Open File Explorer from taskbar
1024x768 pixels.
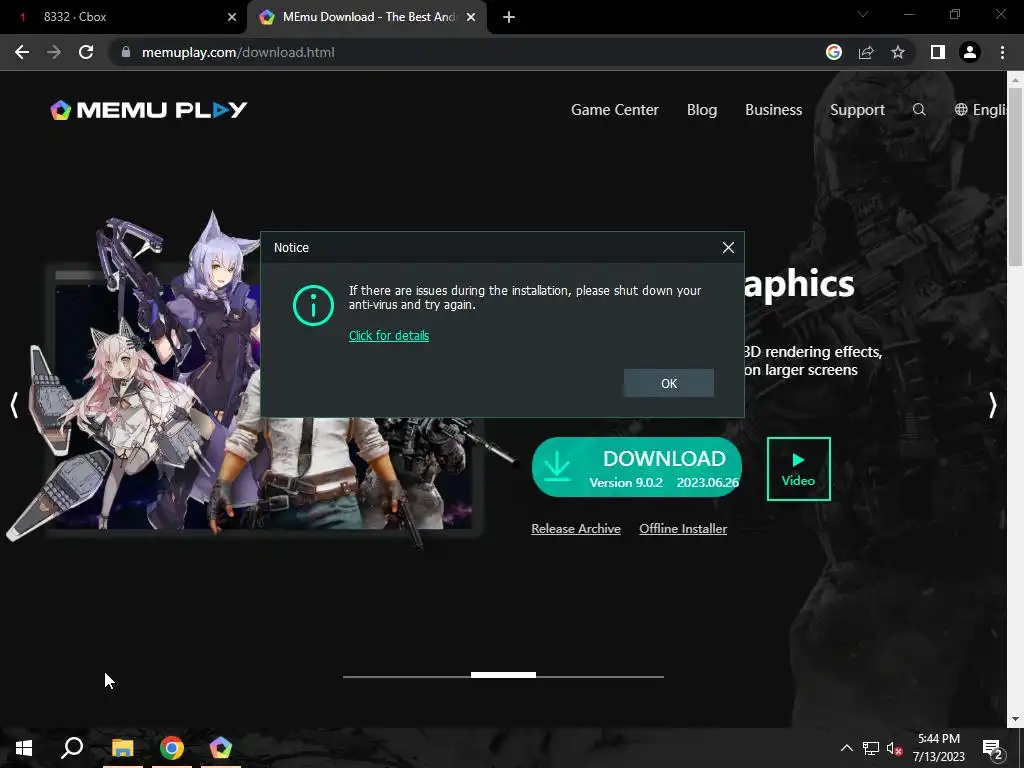tap(122, 748)
